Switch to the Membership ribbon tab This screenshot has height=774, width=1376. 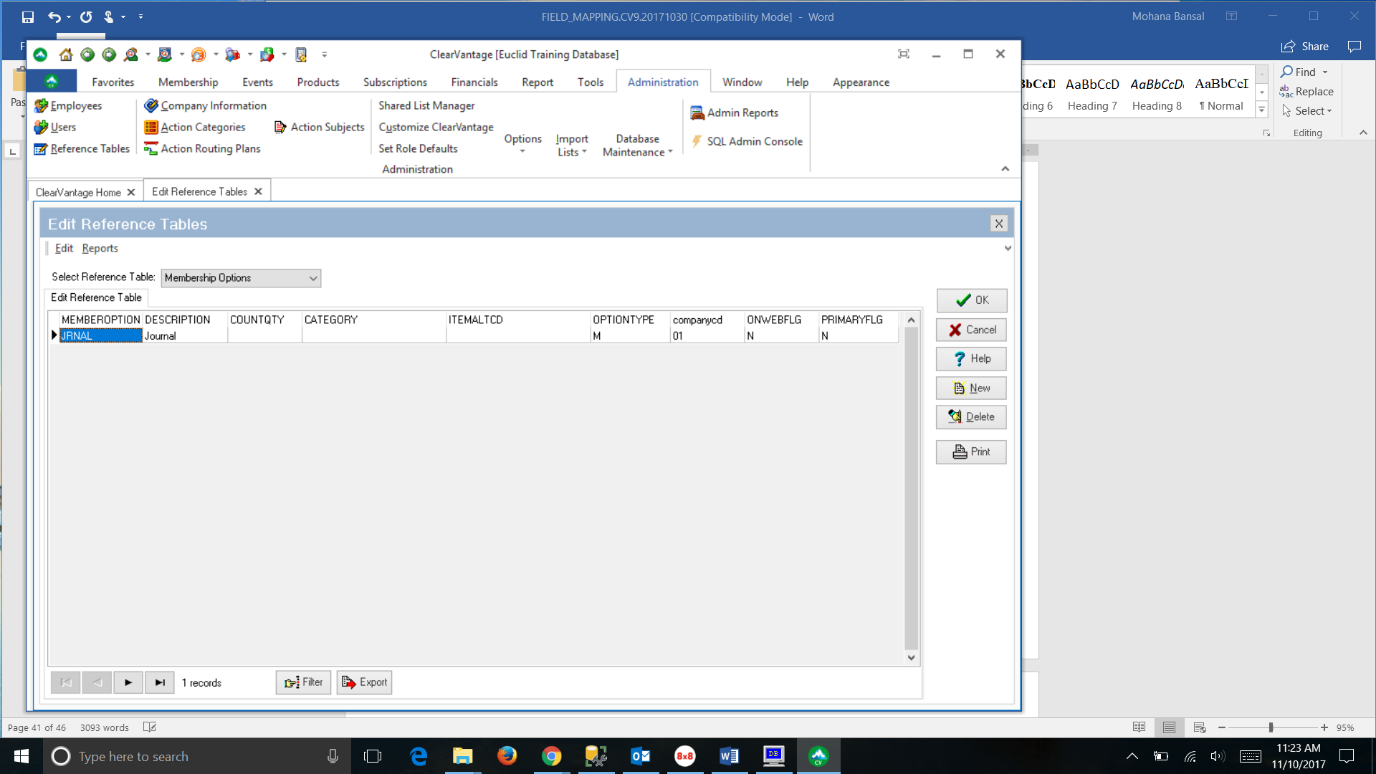(x=188, y=82)
